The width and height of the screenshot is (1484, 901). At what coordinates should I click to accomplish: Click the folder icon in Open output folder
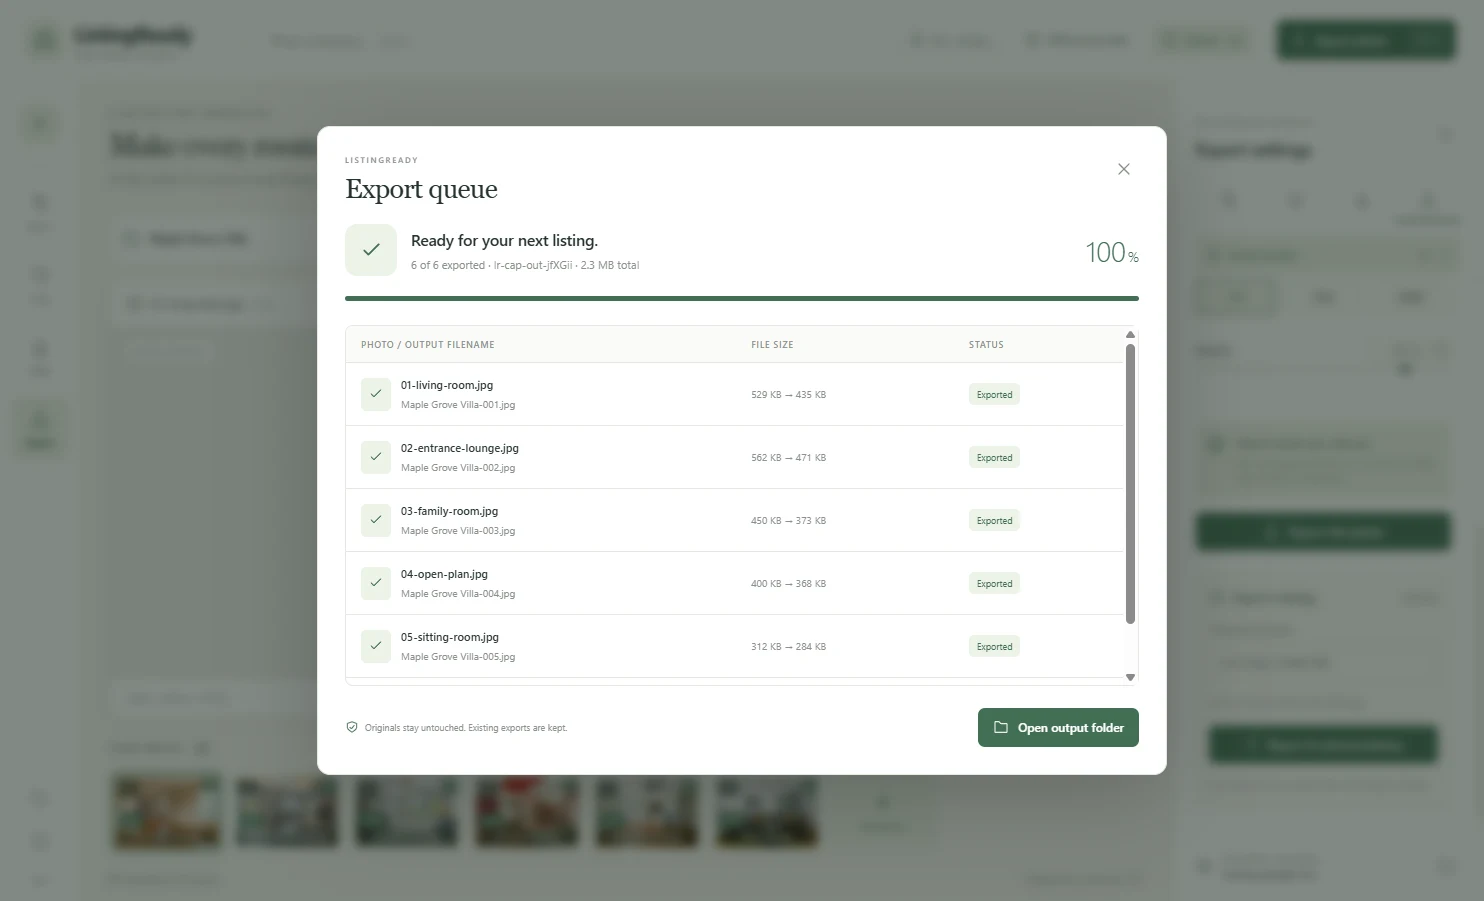click(x=1001, y=728)
